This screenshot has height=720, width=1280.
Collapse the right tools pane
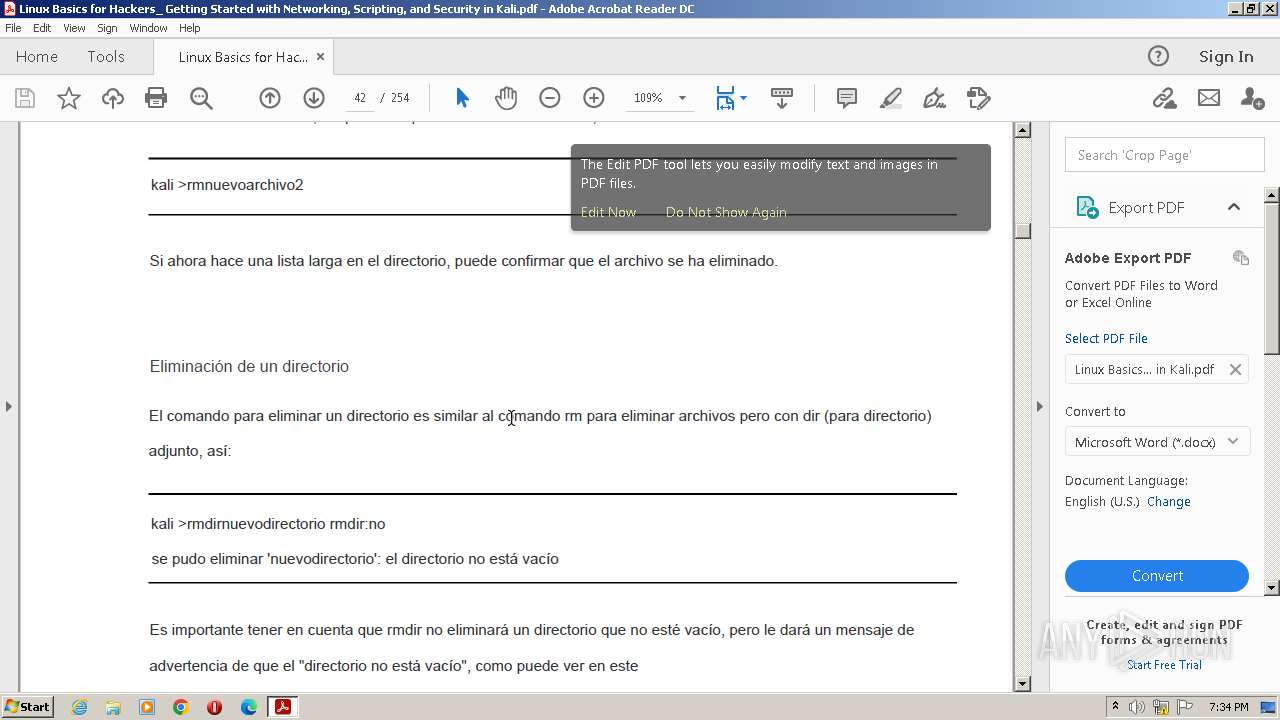coord(1039,406)
